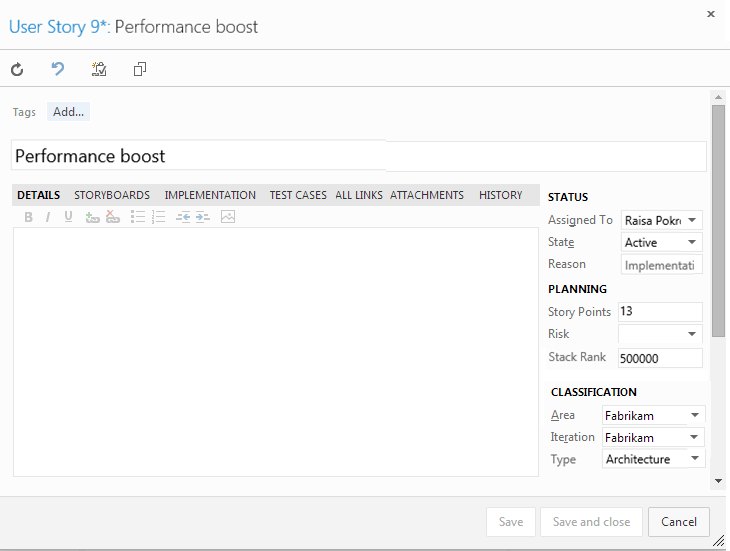Click the insert hyperlink icon
Viewport: 730px width, 551px height.
[93, 217]
